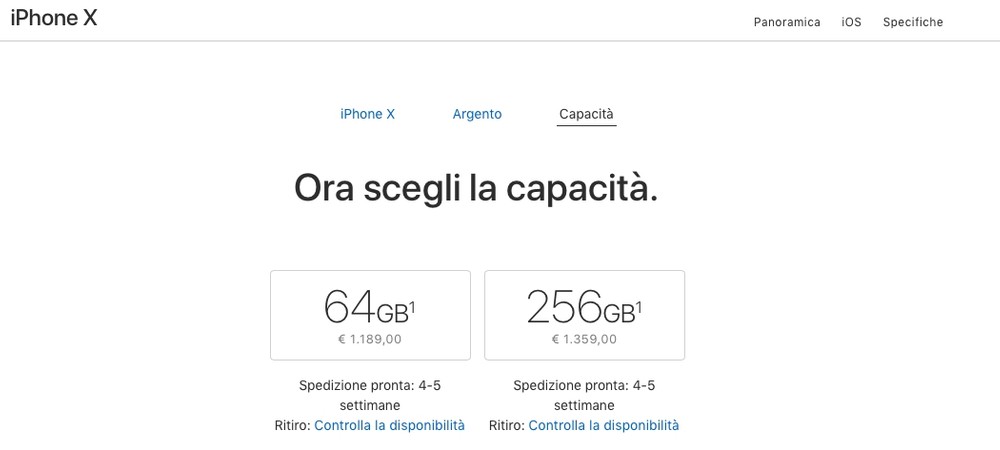Viewport: 1000px width, 450px height.
Task: Open footnote 1 next to 64GB
Action: [x=412, y=305]
